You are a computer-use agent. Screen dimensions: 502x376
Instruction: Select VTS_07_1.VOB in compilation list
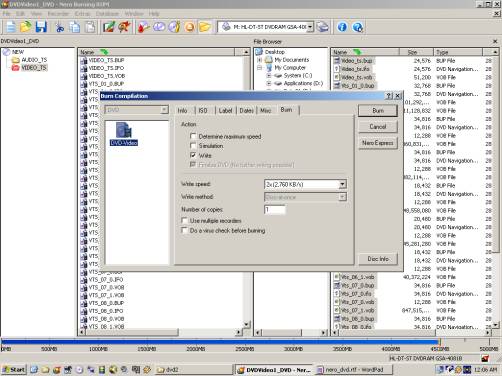(x=106, y=295)
